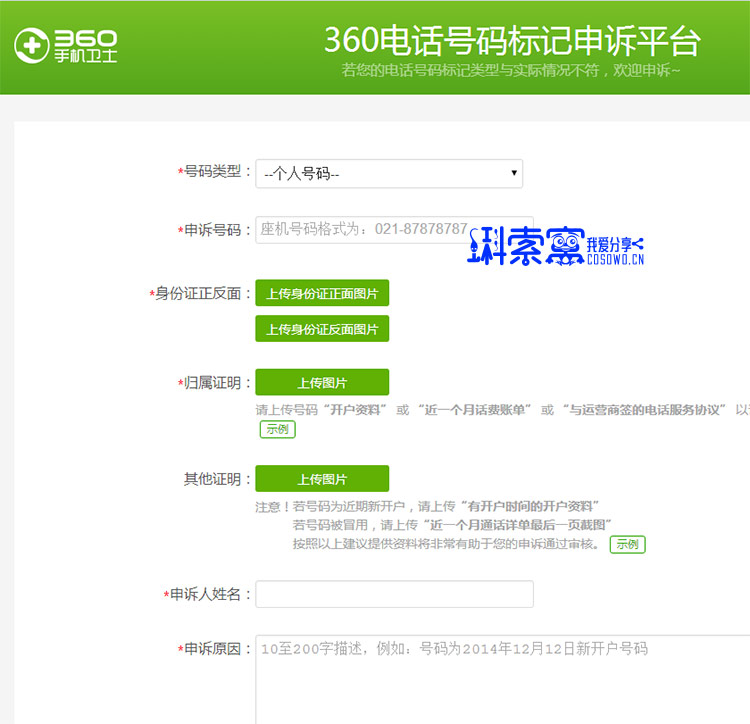
Task: Click the 身份证正反面 field label
Action: coord(199,293)
